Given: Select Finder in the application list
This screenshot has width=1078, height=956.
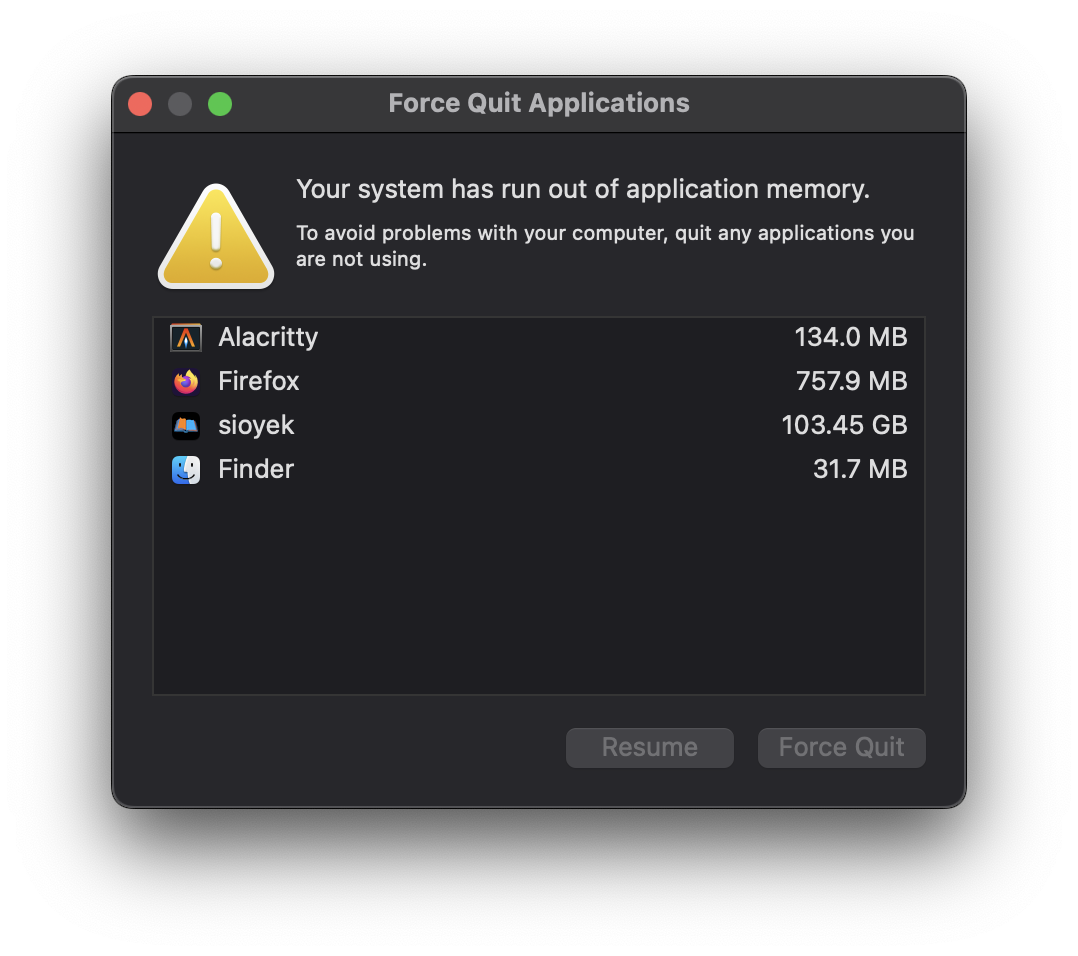Looking at the screenshot, I should coord(255,469).
